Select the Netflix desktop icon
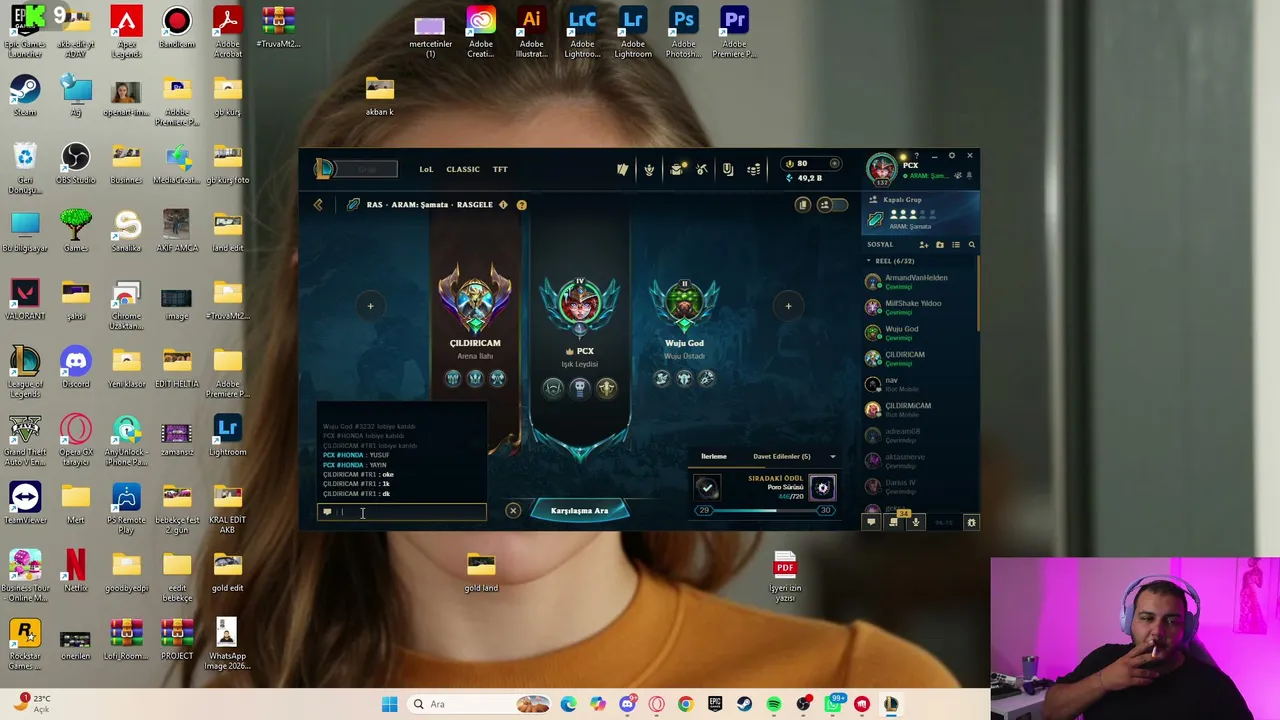Image resolution: width=1280 pixels, height=720 pixels. point(76,572)
